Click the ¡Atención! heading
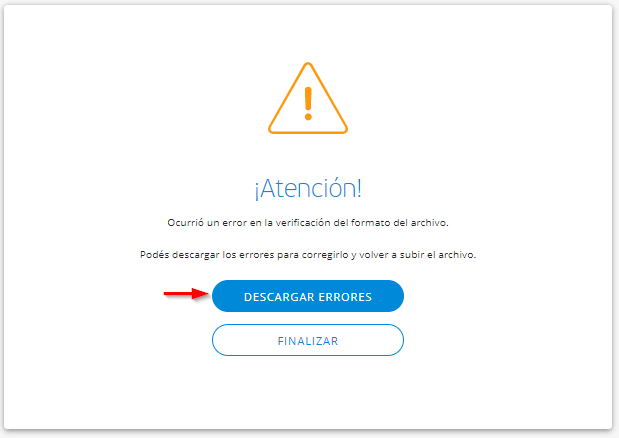619x438 pixels. (308, 189)
